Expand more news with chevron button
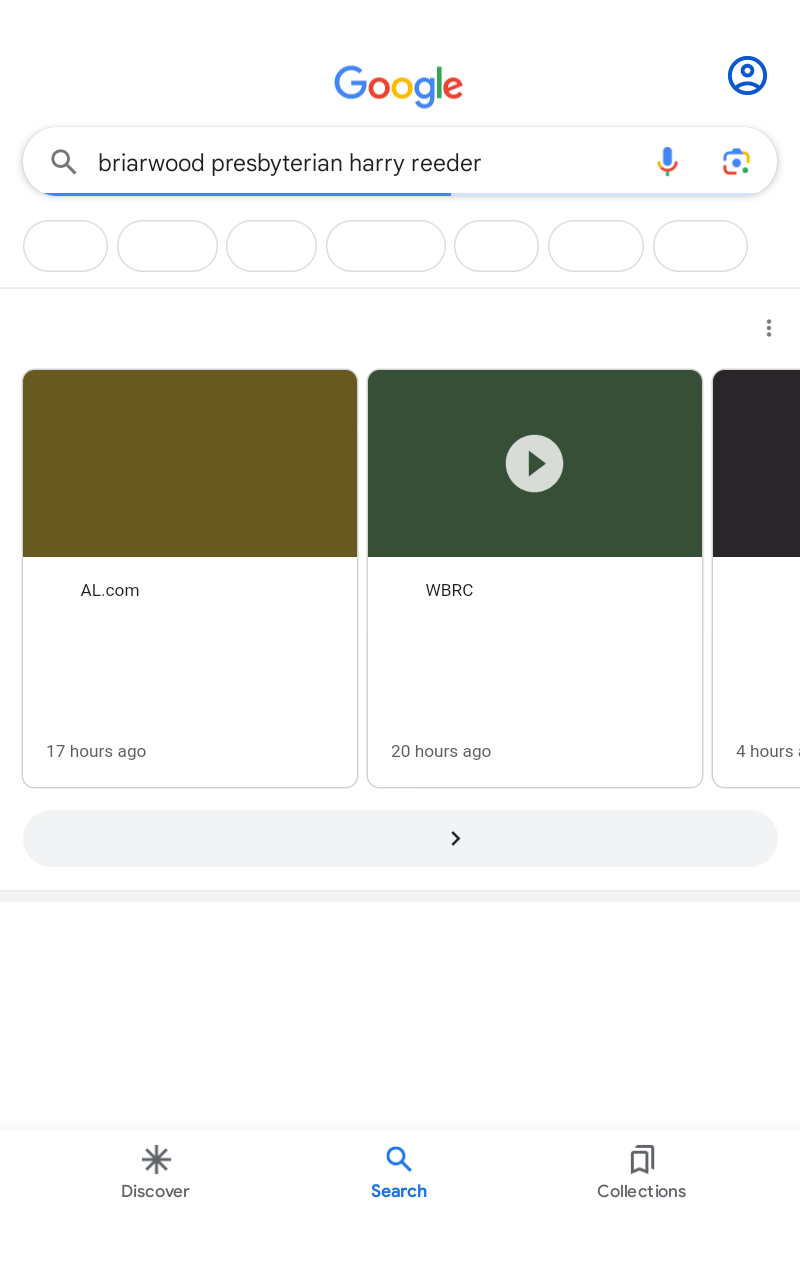 tap(400, 838)
